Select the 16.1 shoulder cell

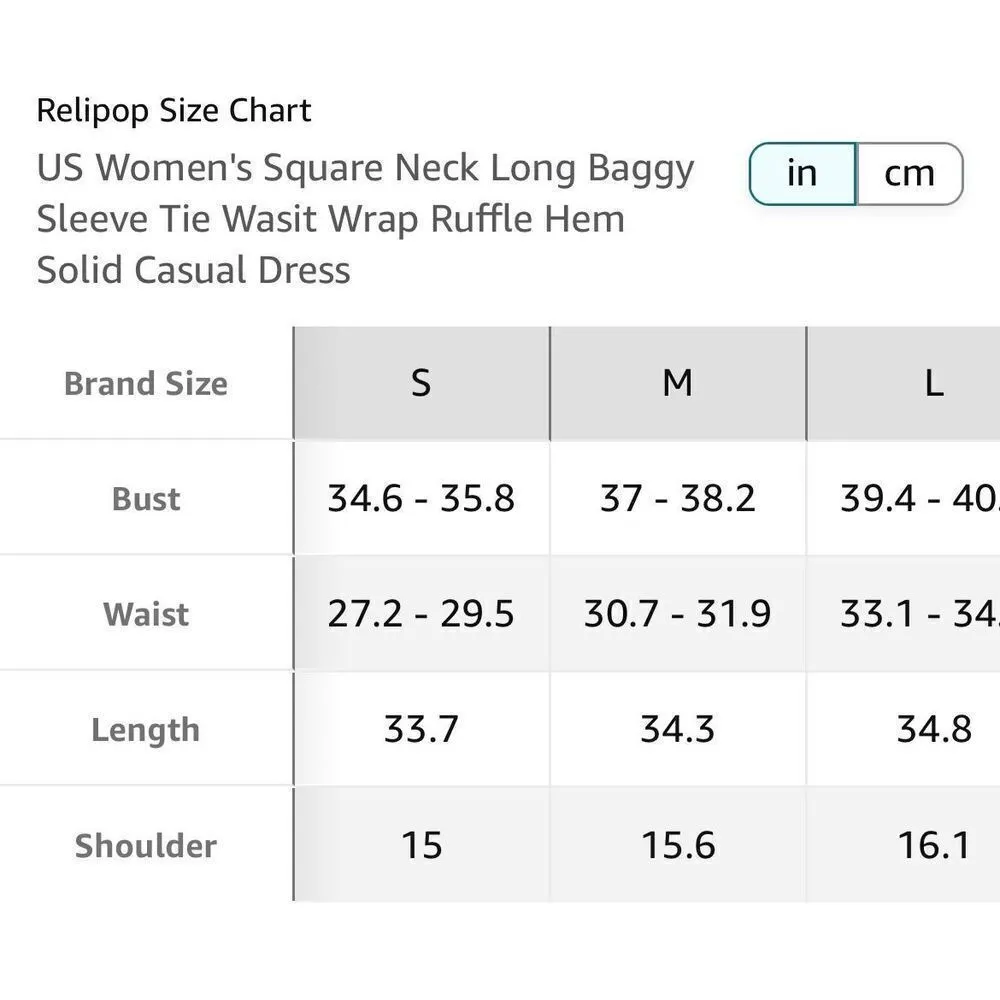pyautogui.click(x=933, y=845)
